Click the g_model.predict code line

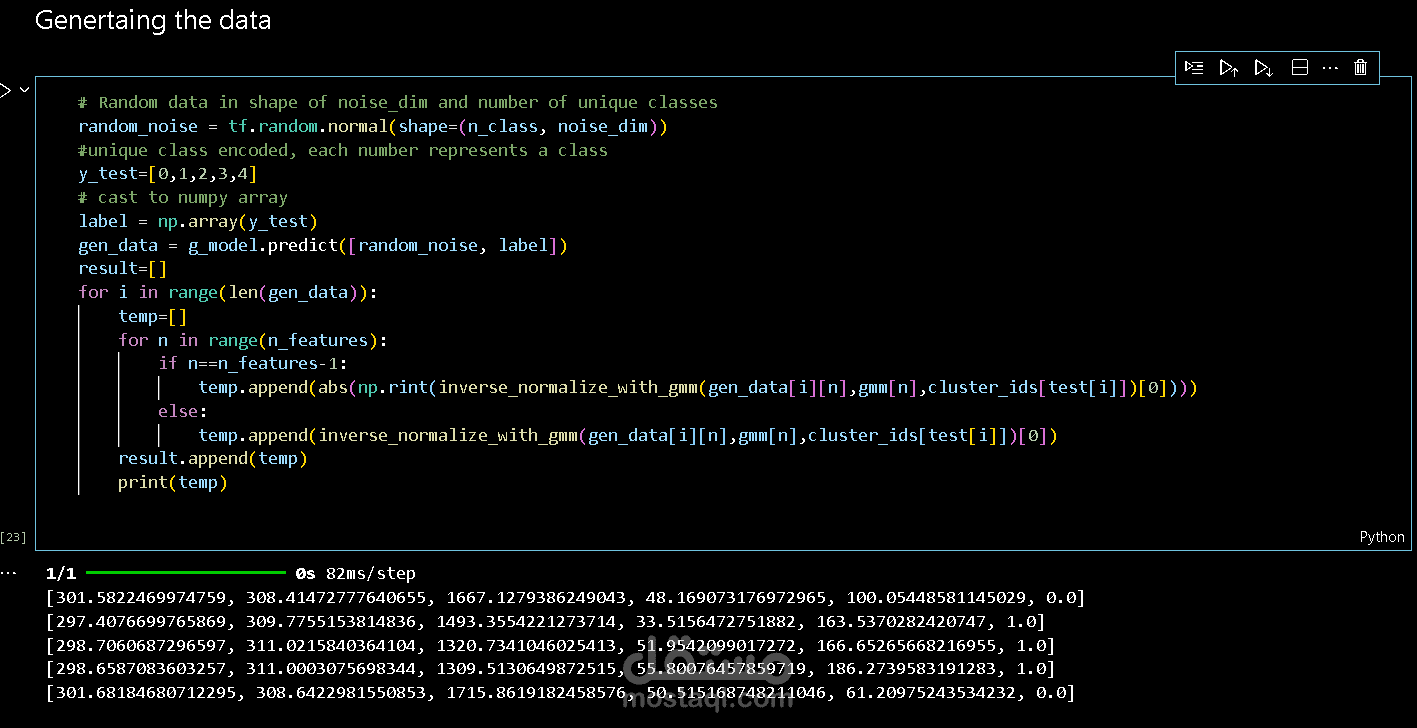pos(323,245)
